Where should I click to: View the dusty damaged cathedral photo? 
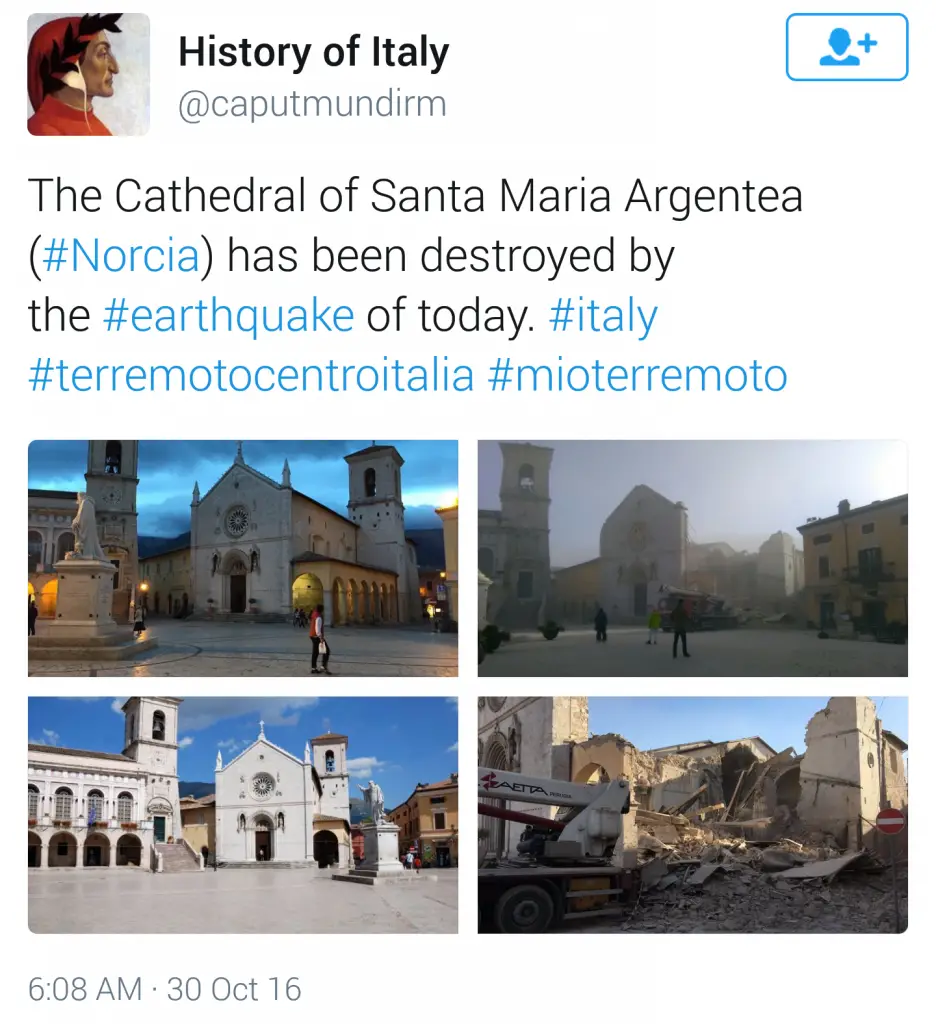point(692,558)
